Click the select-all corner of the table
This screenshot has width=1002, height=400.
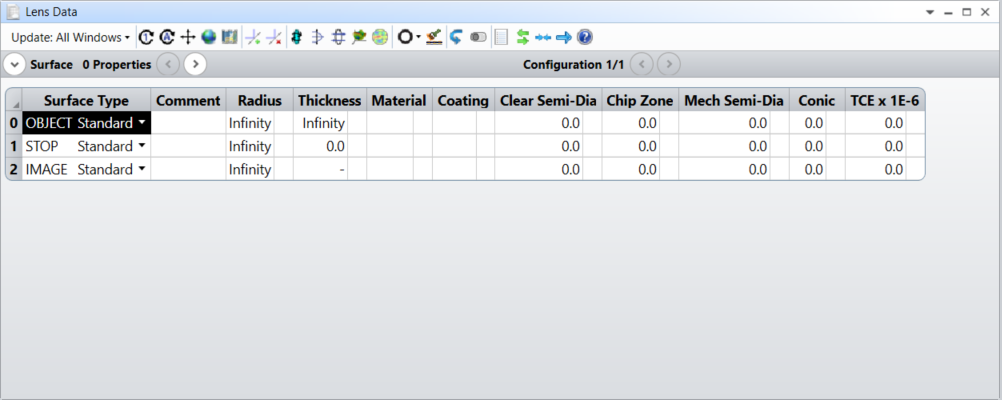[14, 100]
